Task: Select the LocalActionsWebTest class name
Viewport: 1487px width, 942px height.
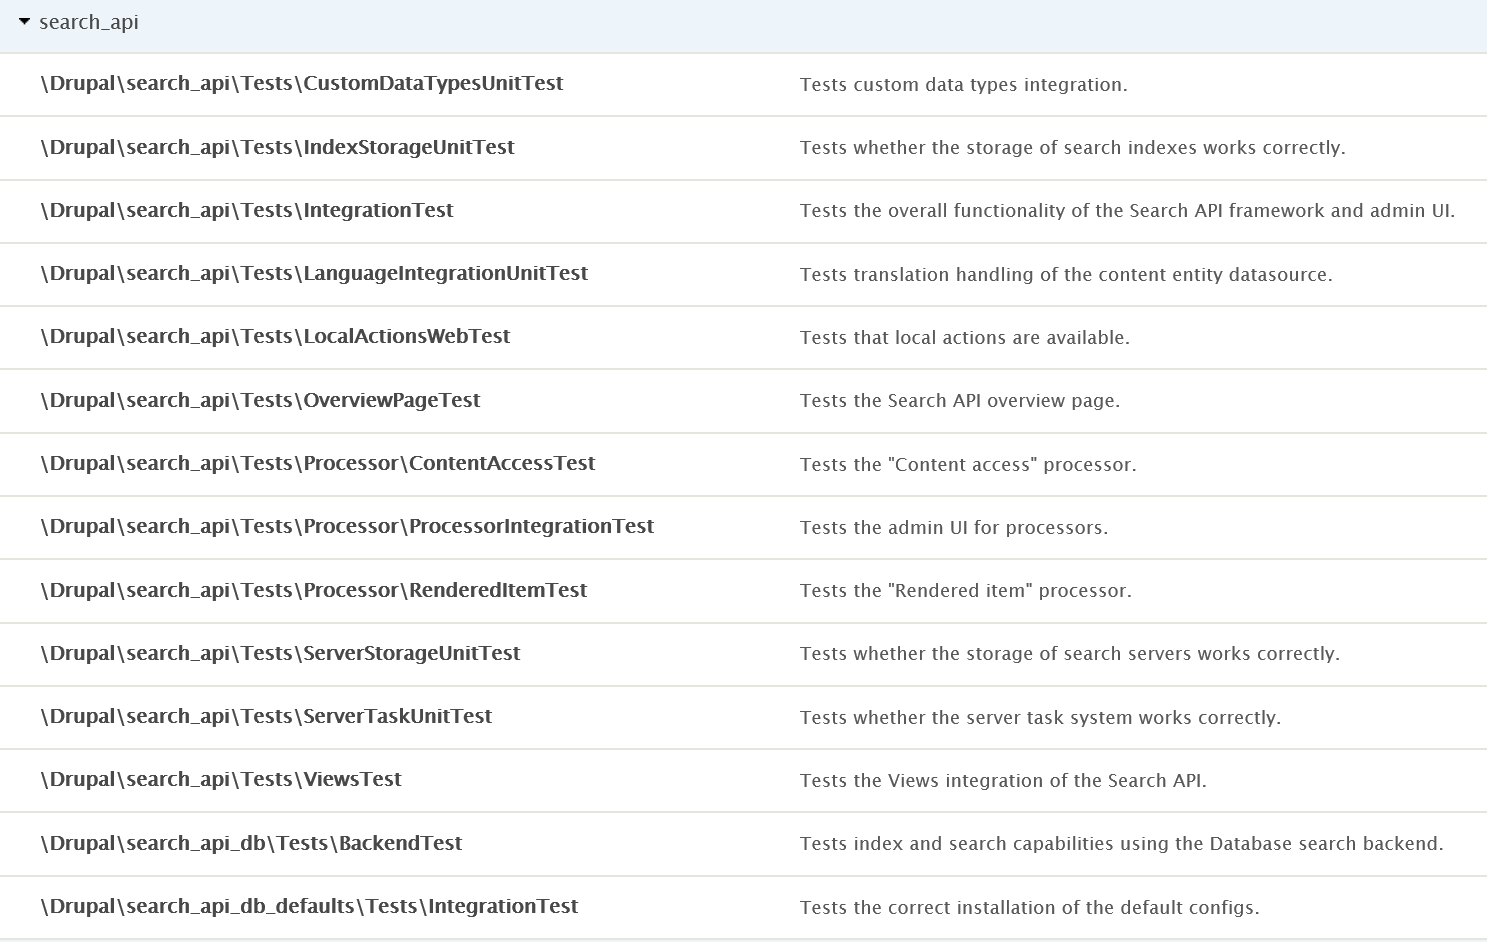Action: tap(275, 336)
